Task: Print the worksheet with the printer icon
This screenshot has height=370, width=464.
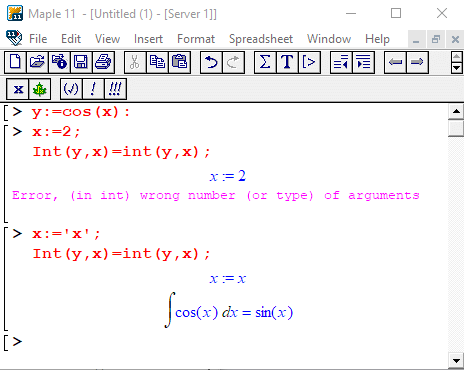Action: coord(103,62)
